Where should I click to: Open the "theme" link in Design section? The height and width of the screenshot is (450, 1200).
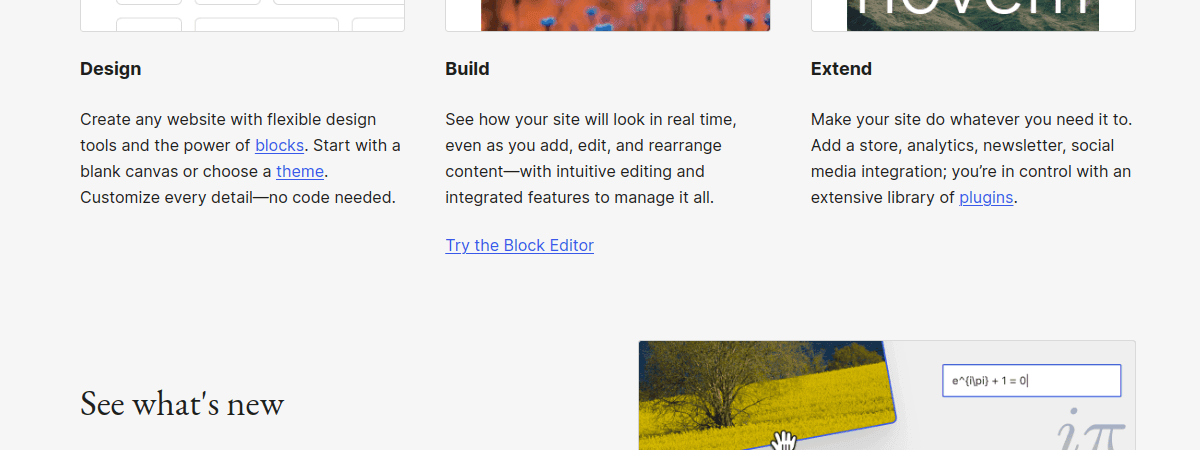[300, 172]
